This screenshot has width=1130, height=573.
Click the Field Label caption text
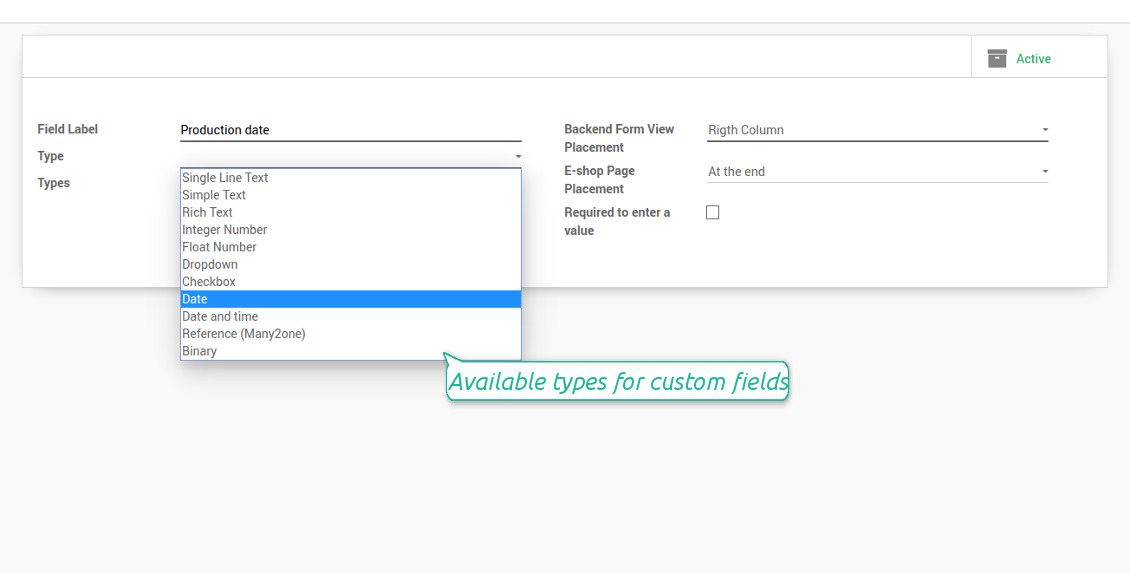(68, 129)
